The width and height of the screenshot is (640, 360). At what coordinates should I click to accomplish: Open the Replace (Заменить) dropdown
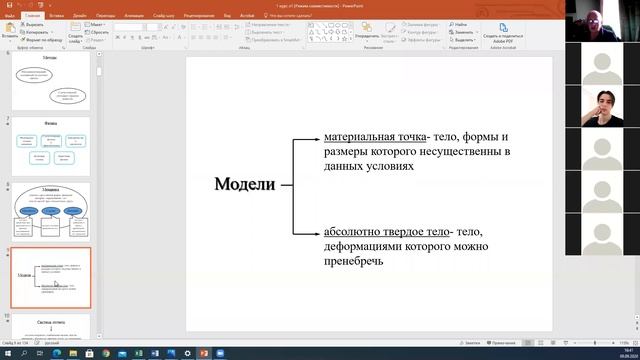(x=463, y=32)
